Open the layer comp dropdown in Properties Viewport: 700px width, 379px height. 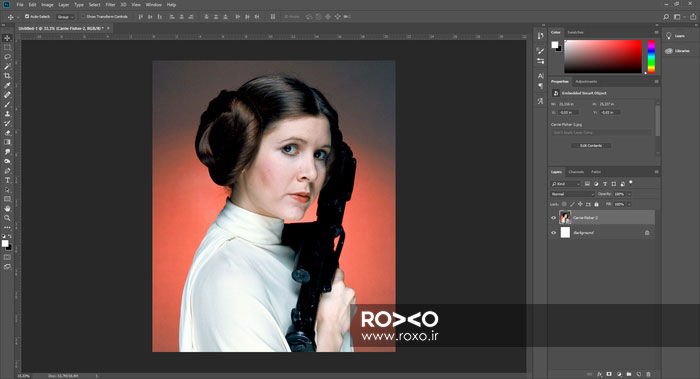601,133
